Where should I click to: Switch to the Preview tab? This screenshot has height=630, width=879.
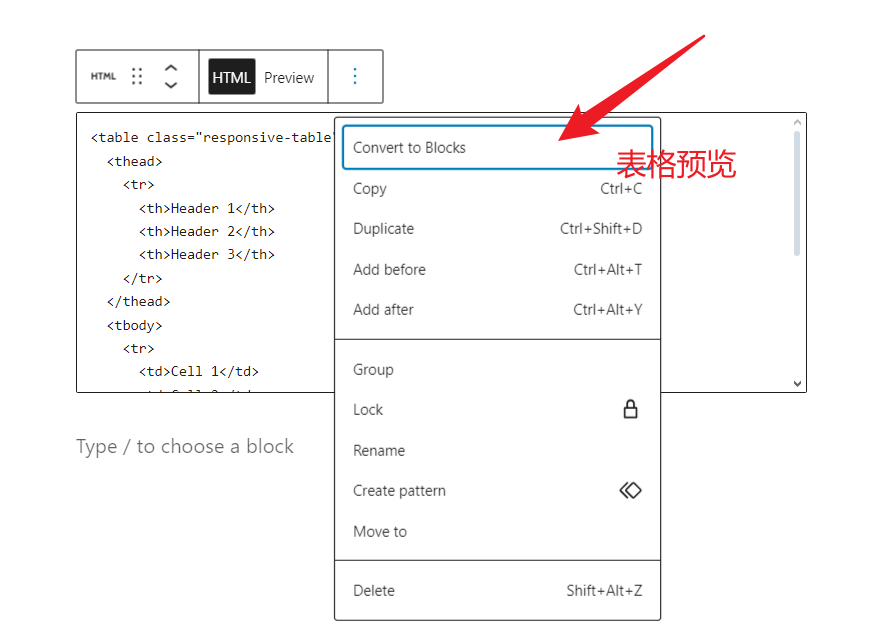(x=289, y=76)
